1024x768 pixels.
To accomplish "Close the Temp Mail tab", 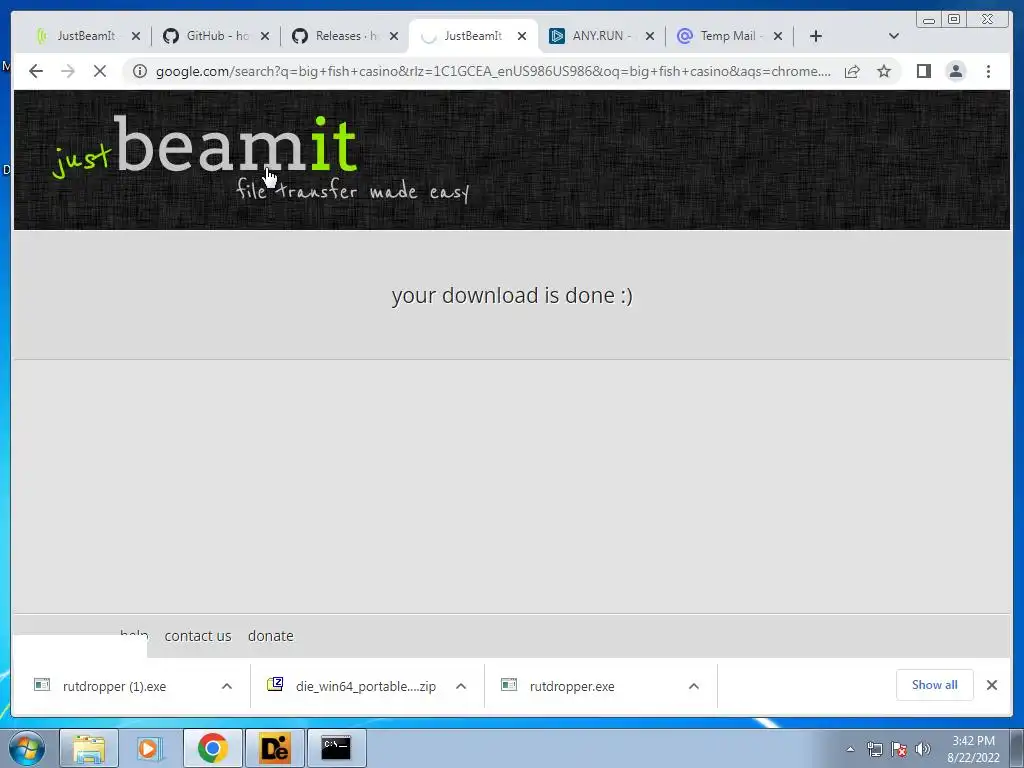I will point(778,36).
